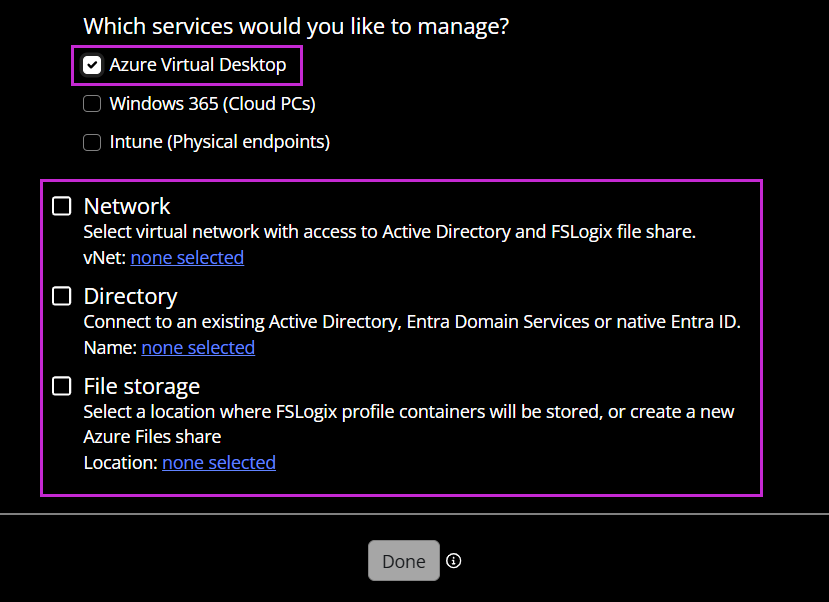Open the info icon beside Done
Image resolution: width=829 pixels, height=602 pixels.
454,561
